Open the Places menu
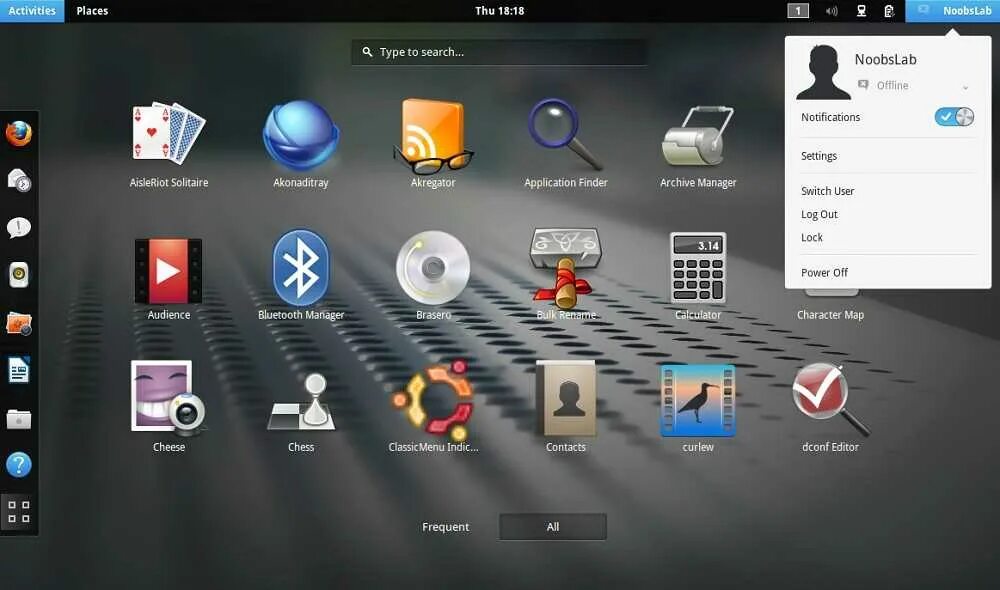Image resolution: width=1000 pixels, height=590 pixels. tap(92, 11)
